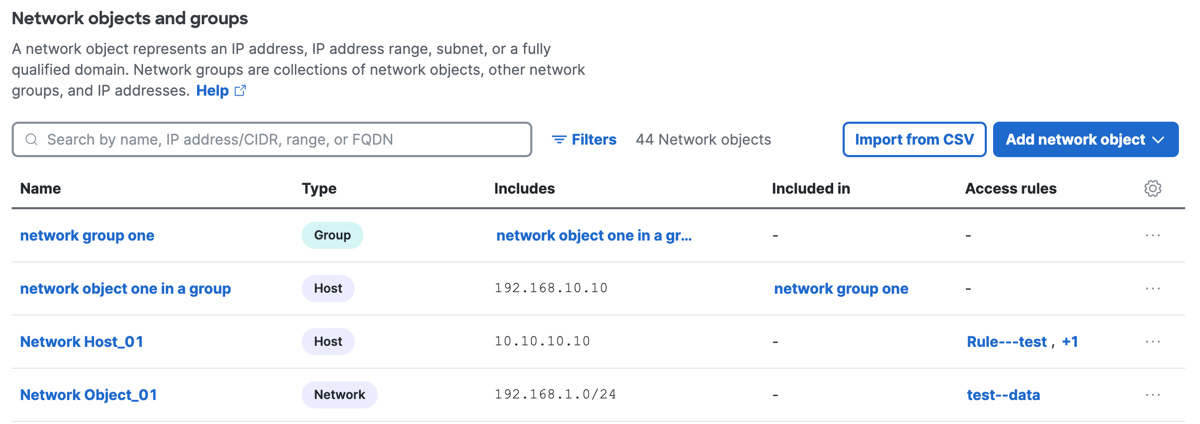The image size is (1200, 424).
Task: Show the +1 additional access rules
Action: pos(1070,341)
